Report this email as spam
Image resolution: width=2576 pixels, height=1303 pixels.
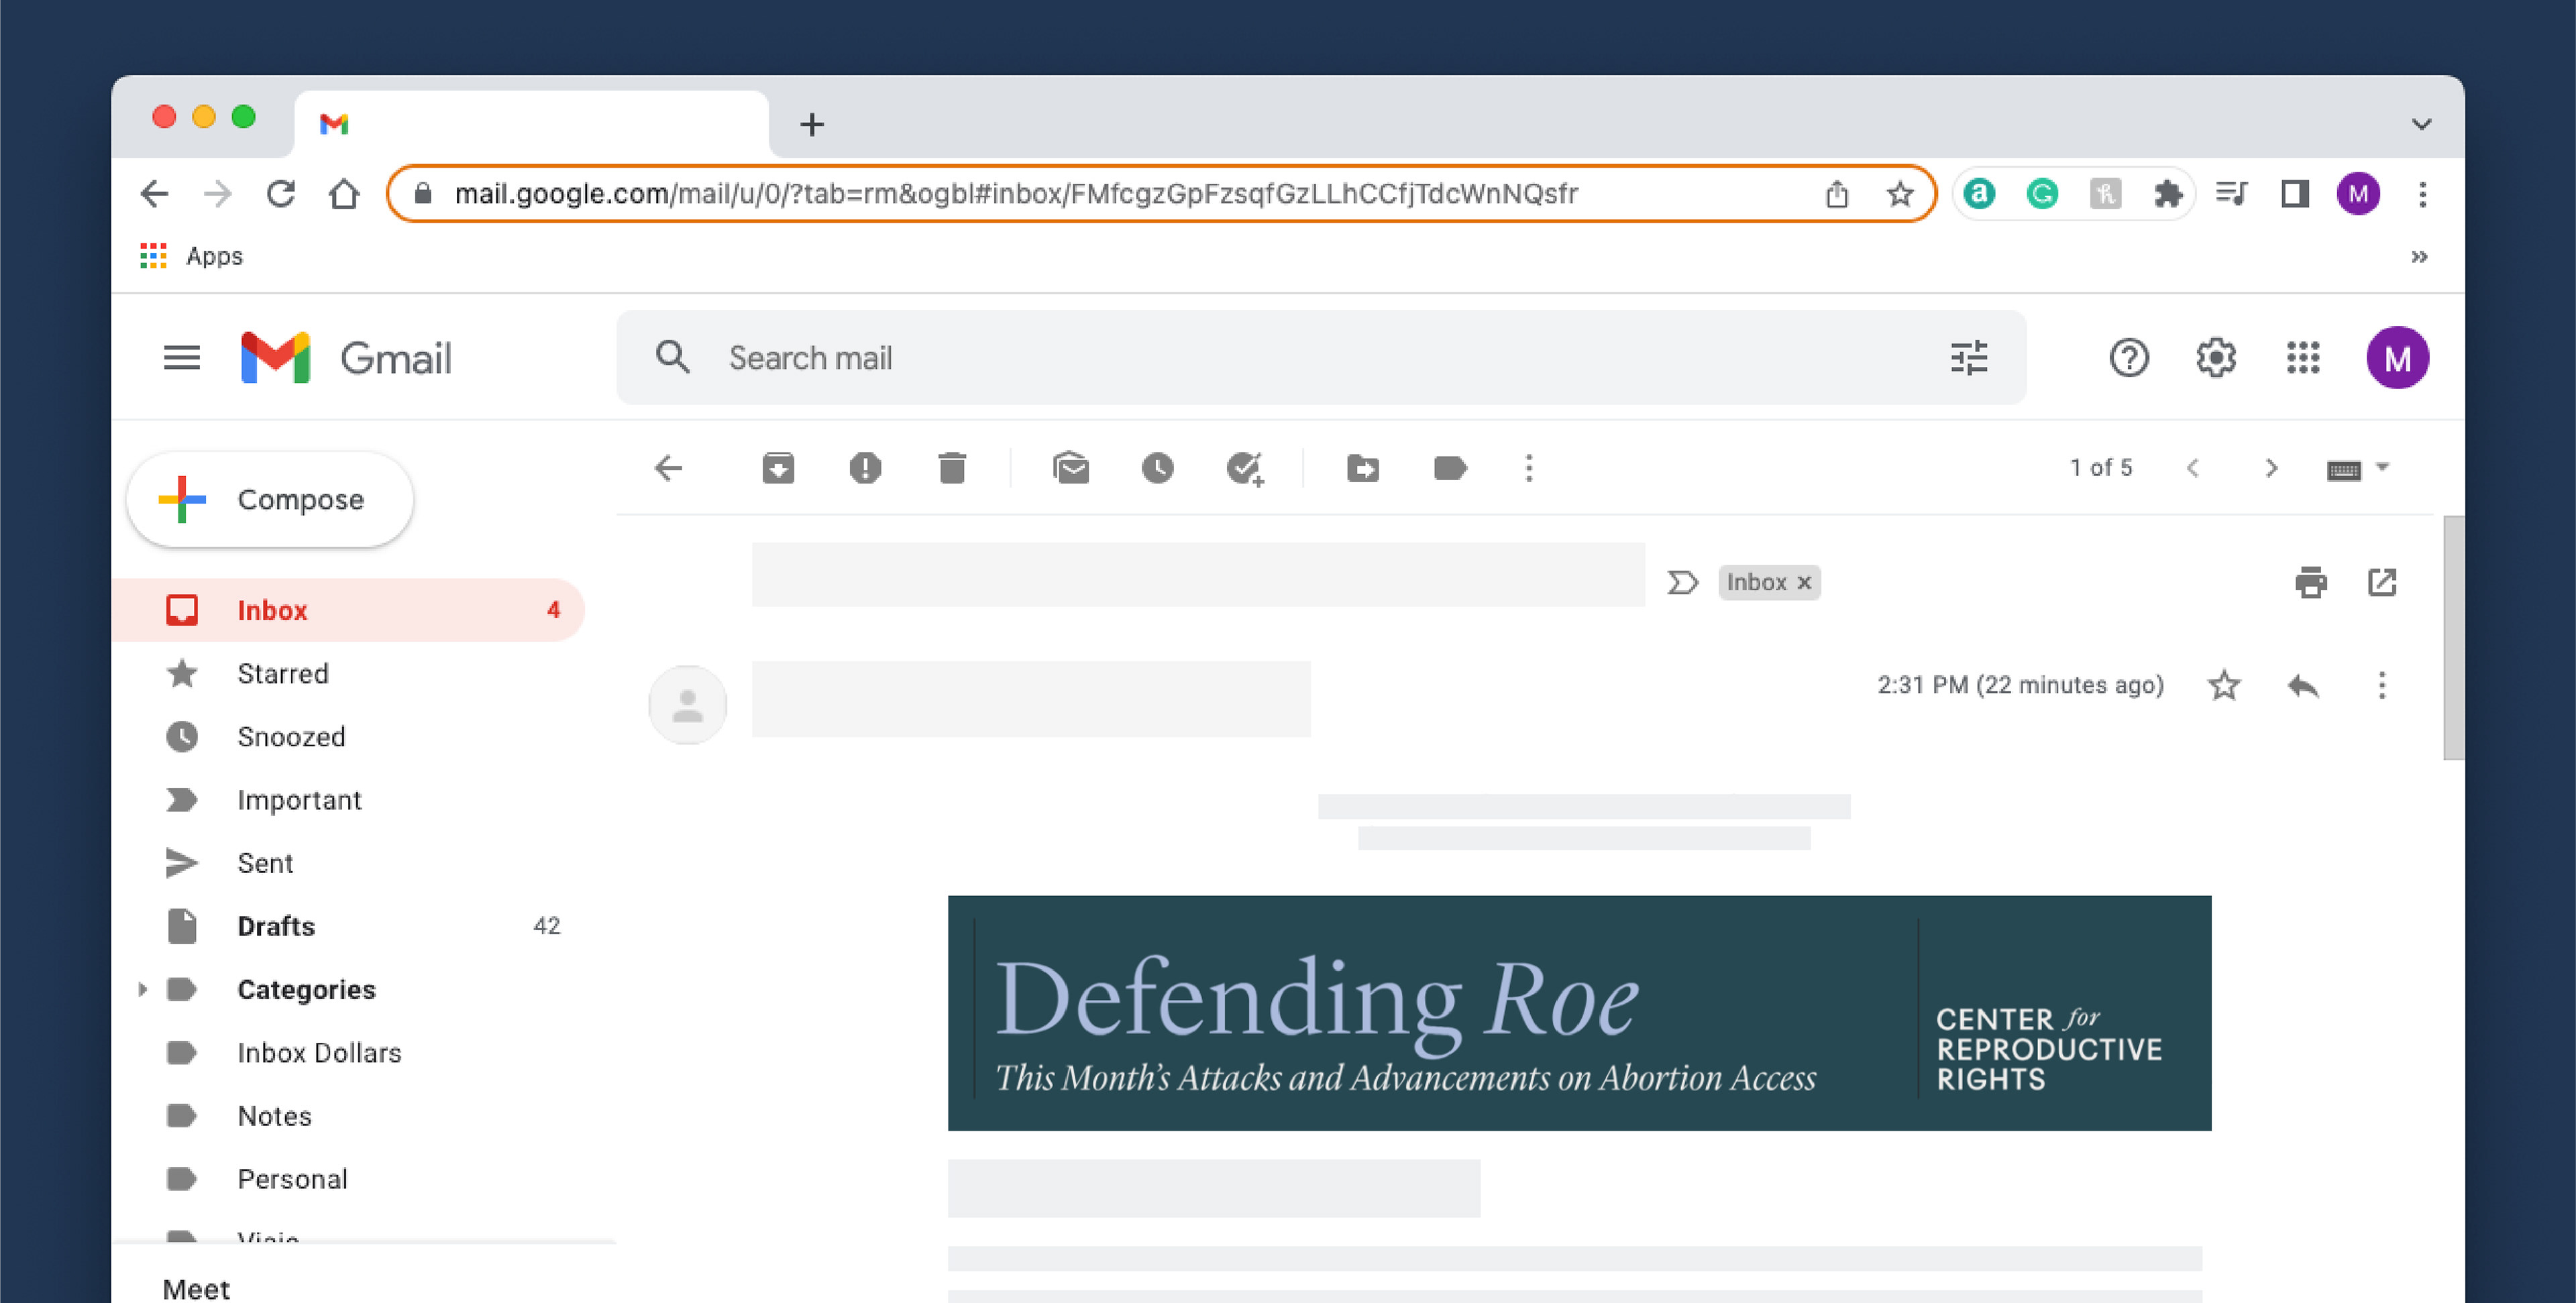click(865, 468)
